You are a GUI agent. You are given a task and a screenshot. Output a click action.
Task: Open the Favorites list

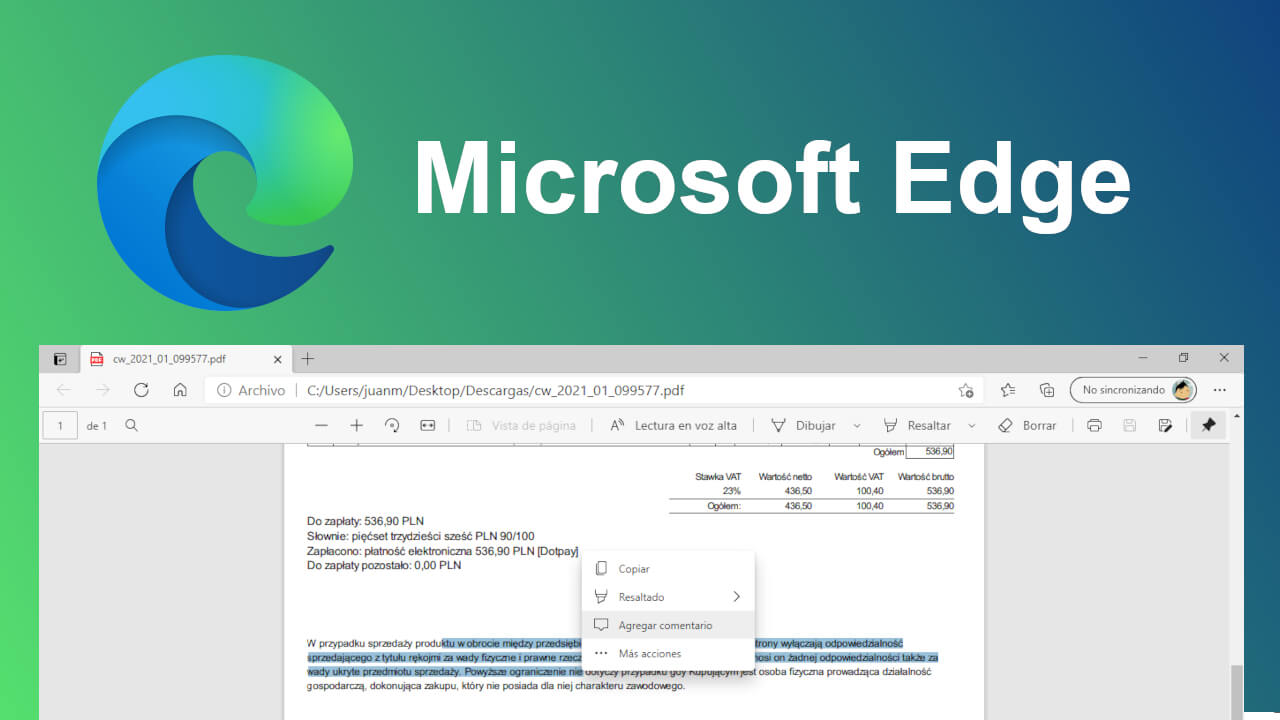(1008, 390)
